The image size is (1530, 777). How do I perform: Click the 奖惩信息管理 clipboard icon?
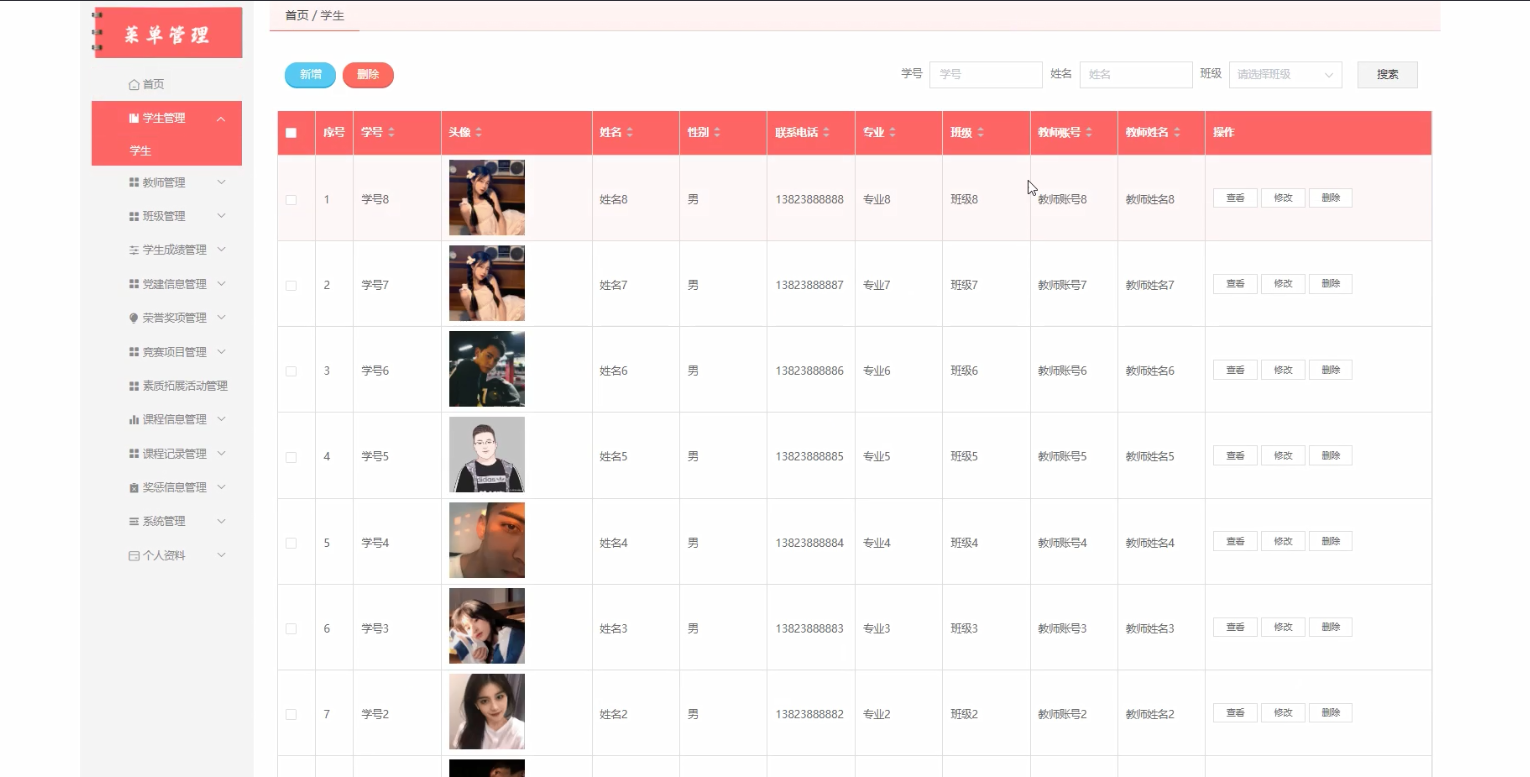[x=134, y=488]
